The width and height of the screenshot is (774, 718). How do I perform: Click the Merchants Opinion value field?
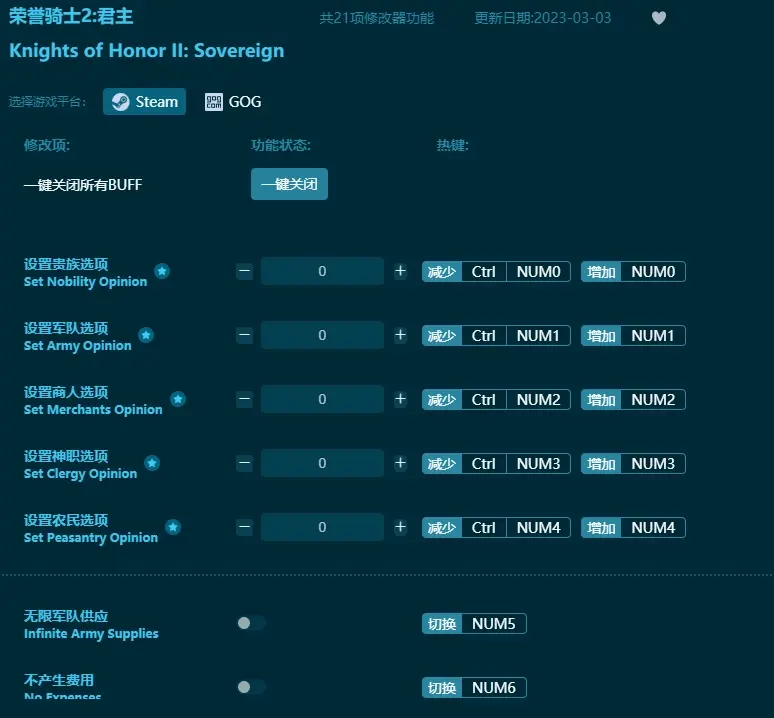(322, 399)
